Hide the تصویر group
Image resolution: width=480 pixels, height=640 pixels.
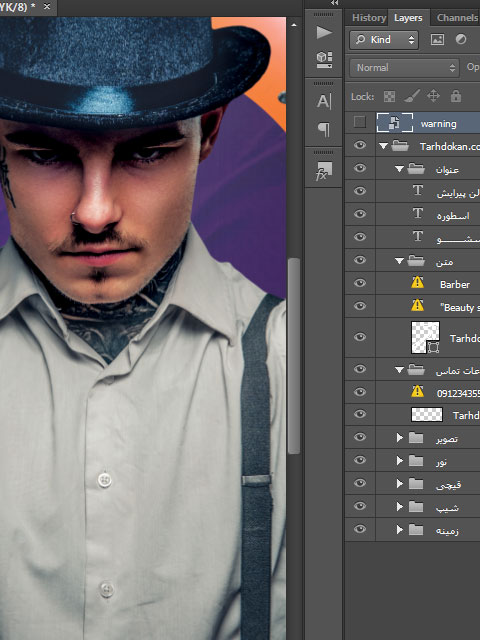360,437
